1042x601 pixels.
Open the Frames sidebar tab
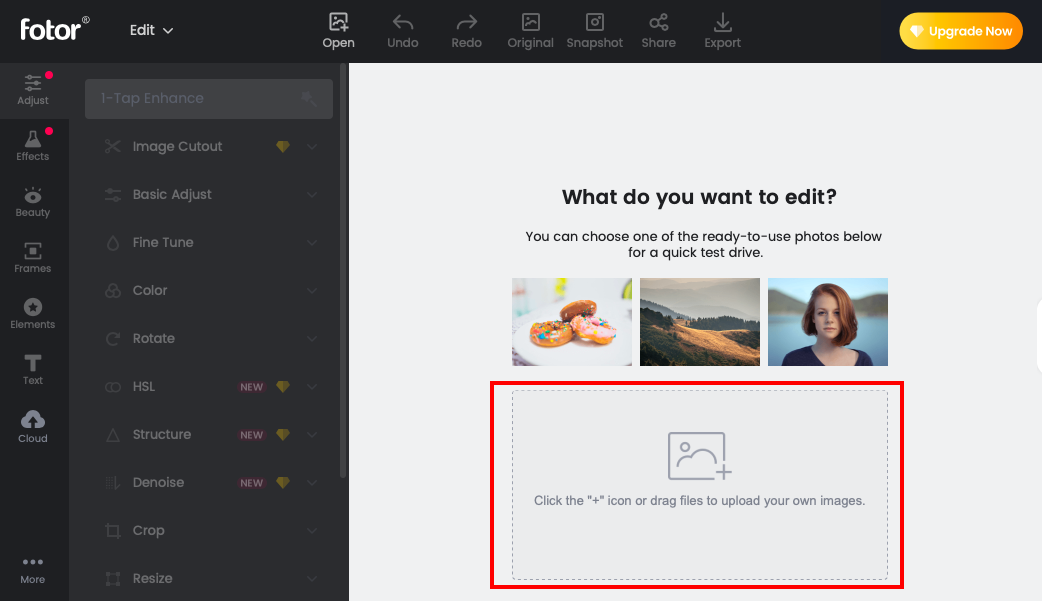click(33, 258)
